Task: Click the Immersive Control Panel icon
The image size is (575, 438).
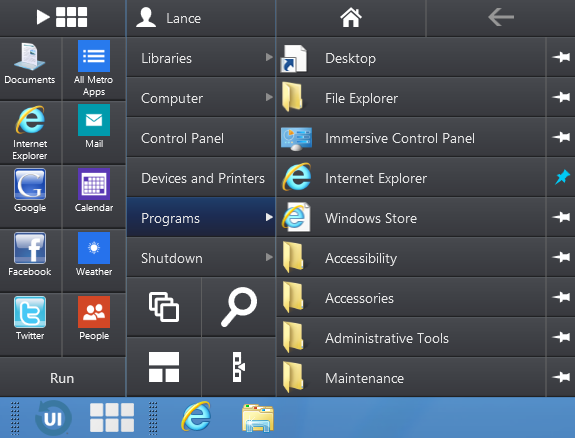Action: pyautogui.click(x=296, y=139)
